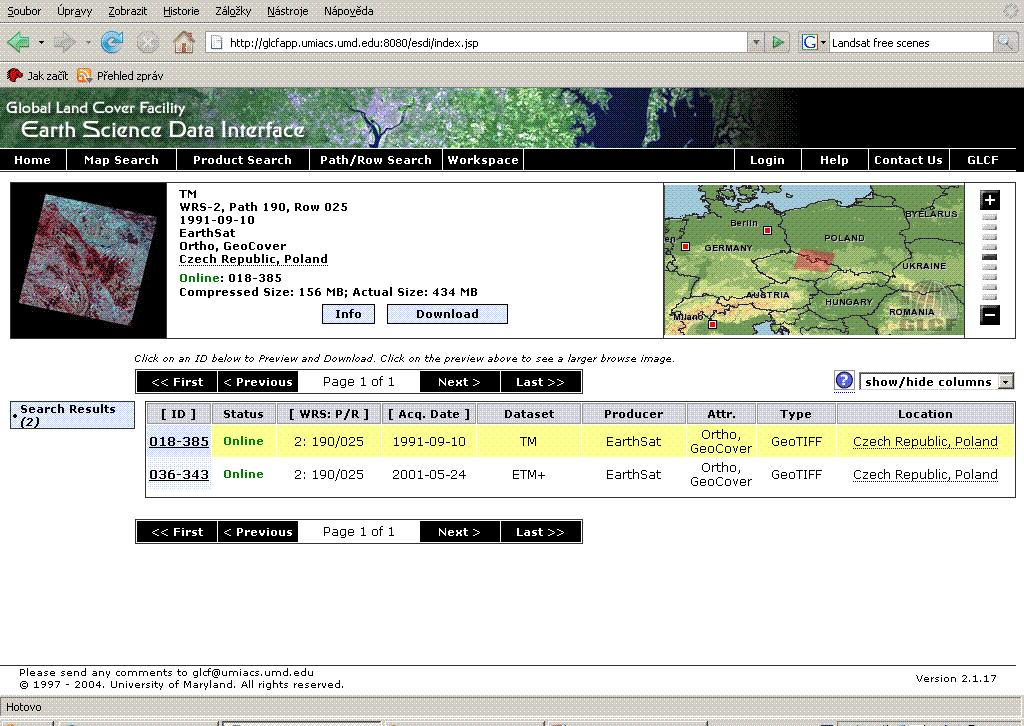This screenshot has height=726, width=1024.
Task: Open the Úpravy menu
Action: coord(74,11)
